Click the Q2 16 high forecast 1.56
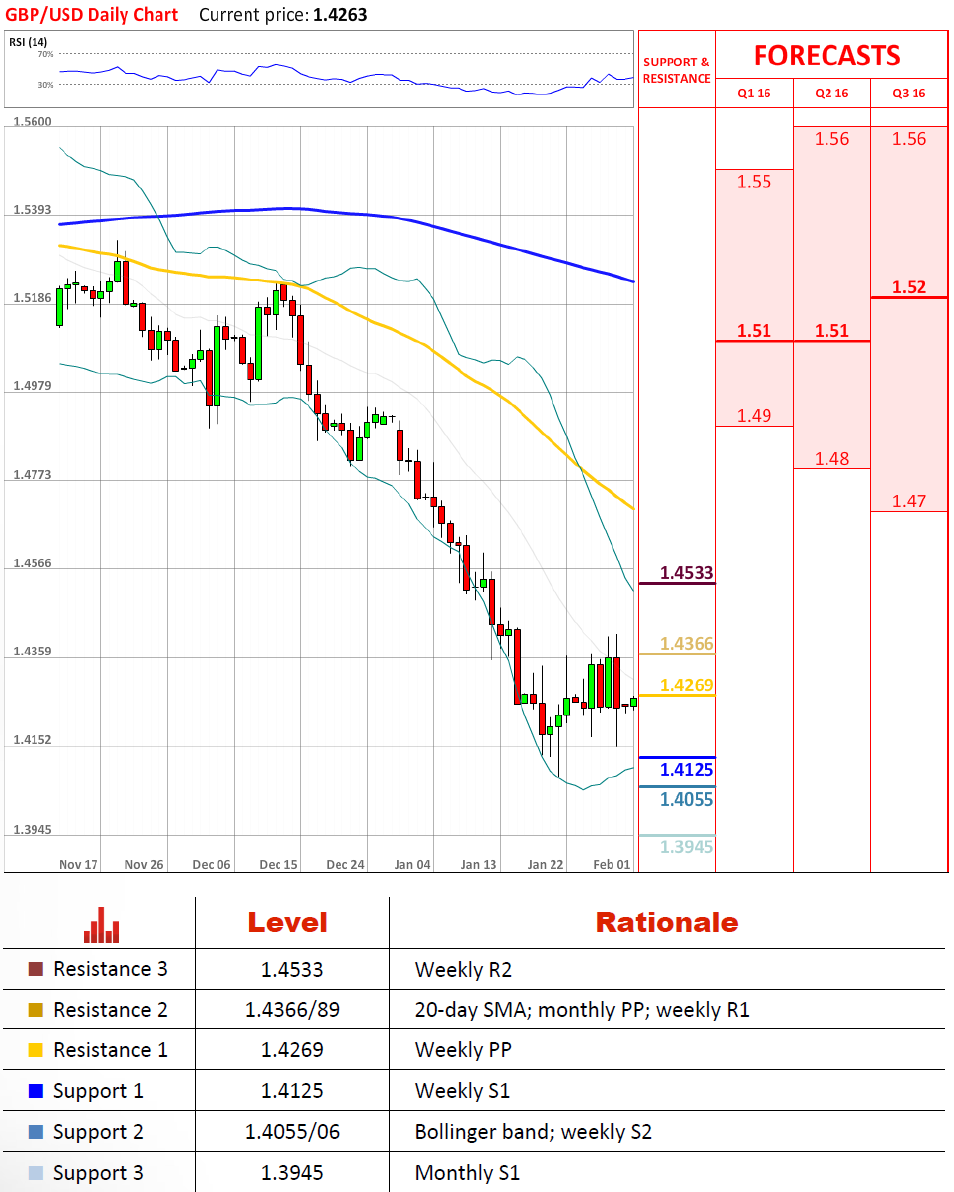The height and width of the screenshot is (1192, 954). tap(832, 139)
